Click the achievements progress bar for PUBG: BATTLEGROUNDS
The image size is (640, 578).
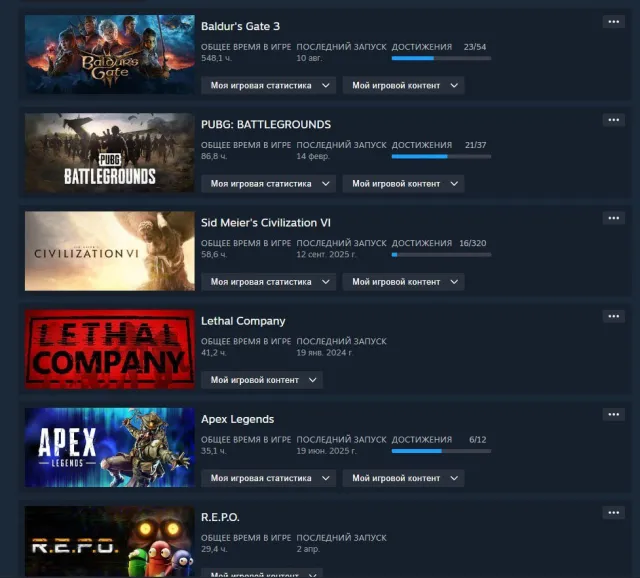pos(441,156)
